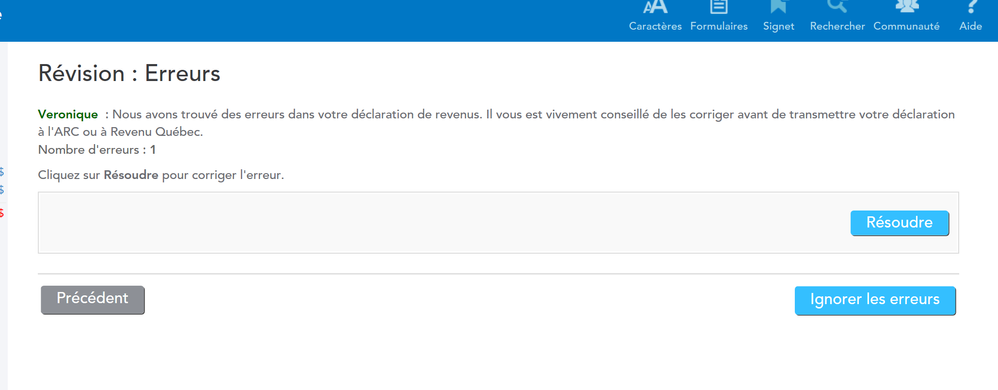Open the Communauté people icon
The height and width of the screenshot is (390, 998).
[906, 6]
